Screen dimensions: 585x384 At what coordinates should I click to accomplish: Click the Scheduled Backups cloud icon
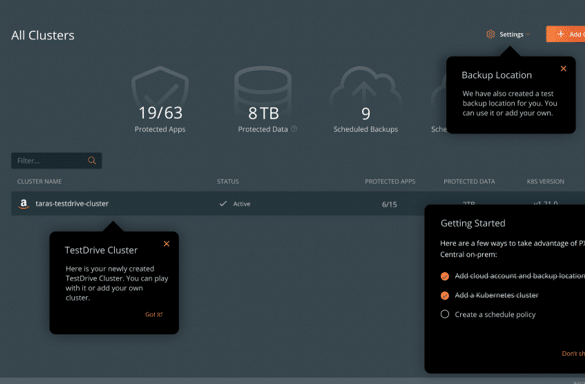click(366, 87)
